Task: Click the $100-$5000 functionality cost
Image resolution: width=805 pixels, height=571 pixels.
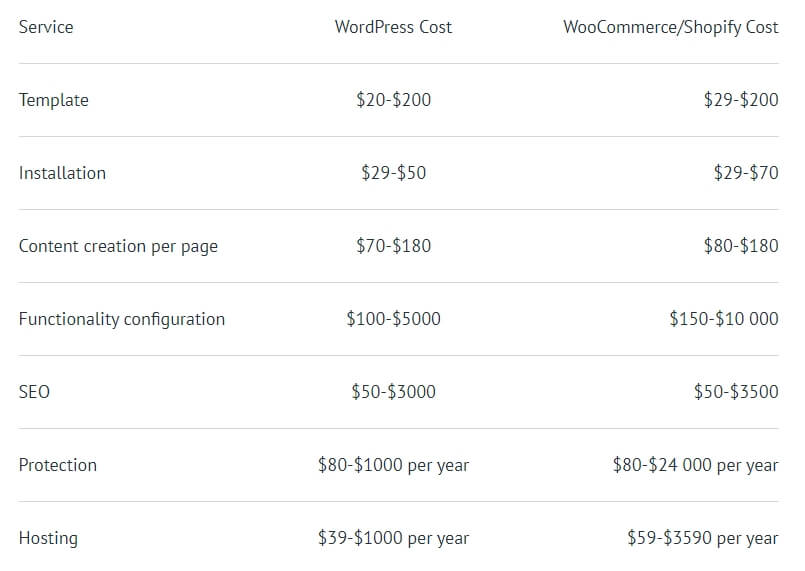Action: [393, 318]
